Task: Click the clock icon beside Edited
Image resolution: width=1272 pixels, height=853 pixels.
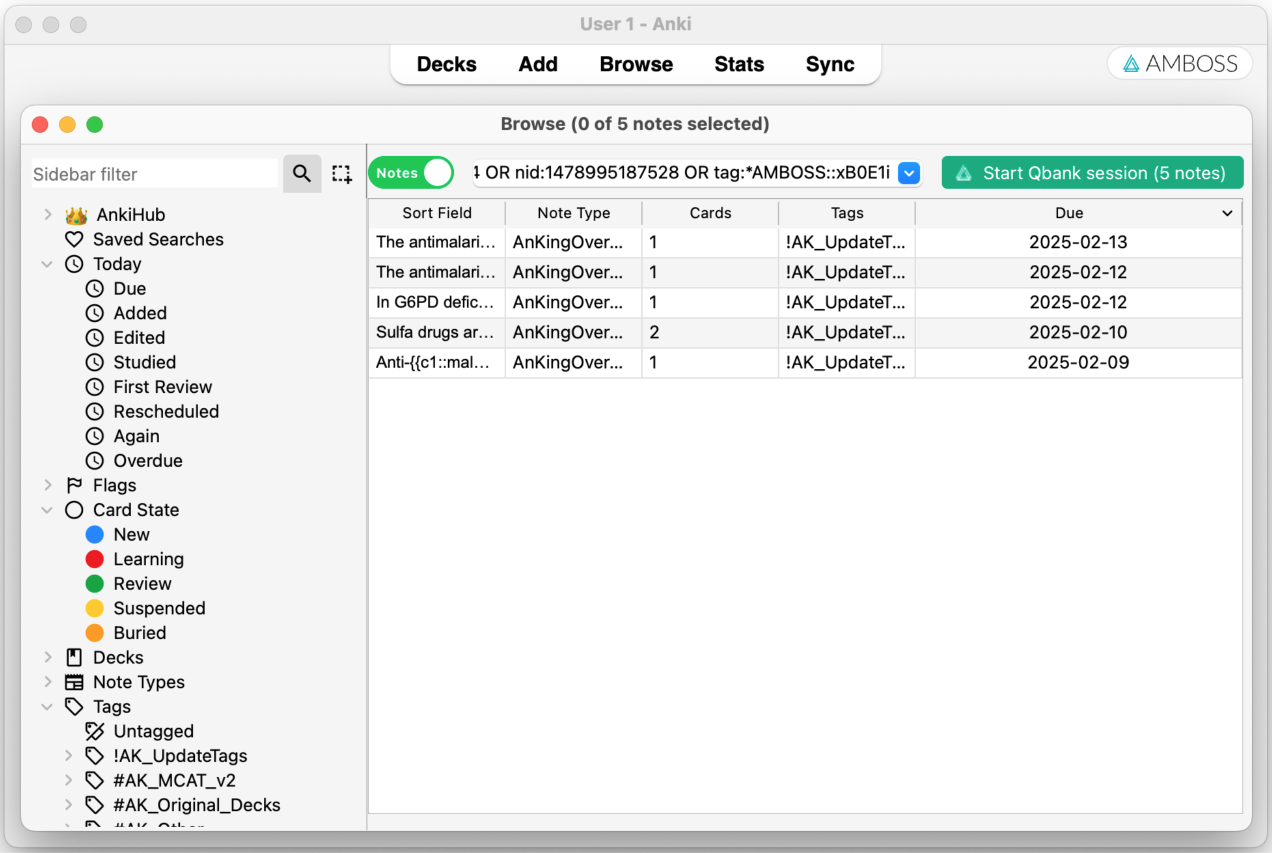Action: pyautogui.click(x=95, y=338)
